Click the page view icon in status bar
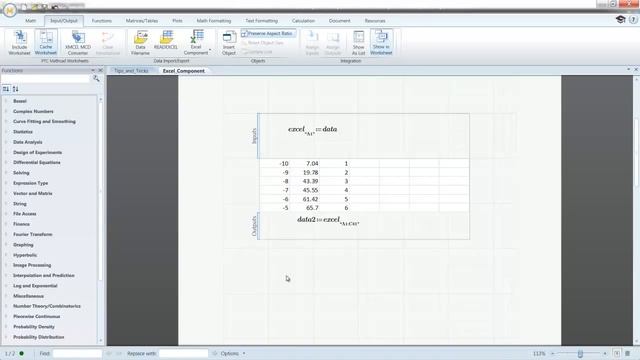640x360 pixels. [617, 353]
